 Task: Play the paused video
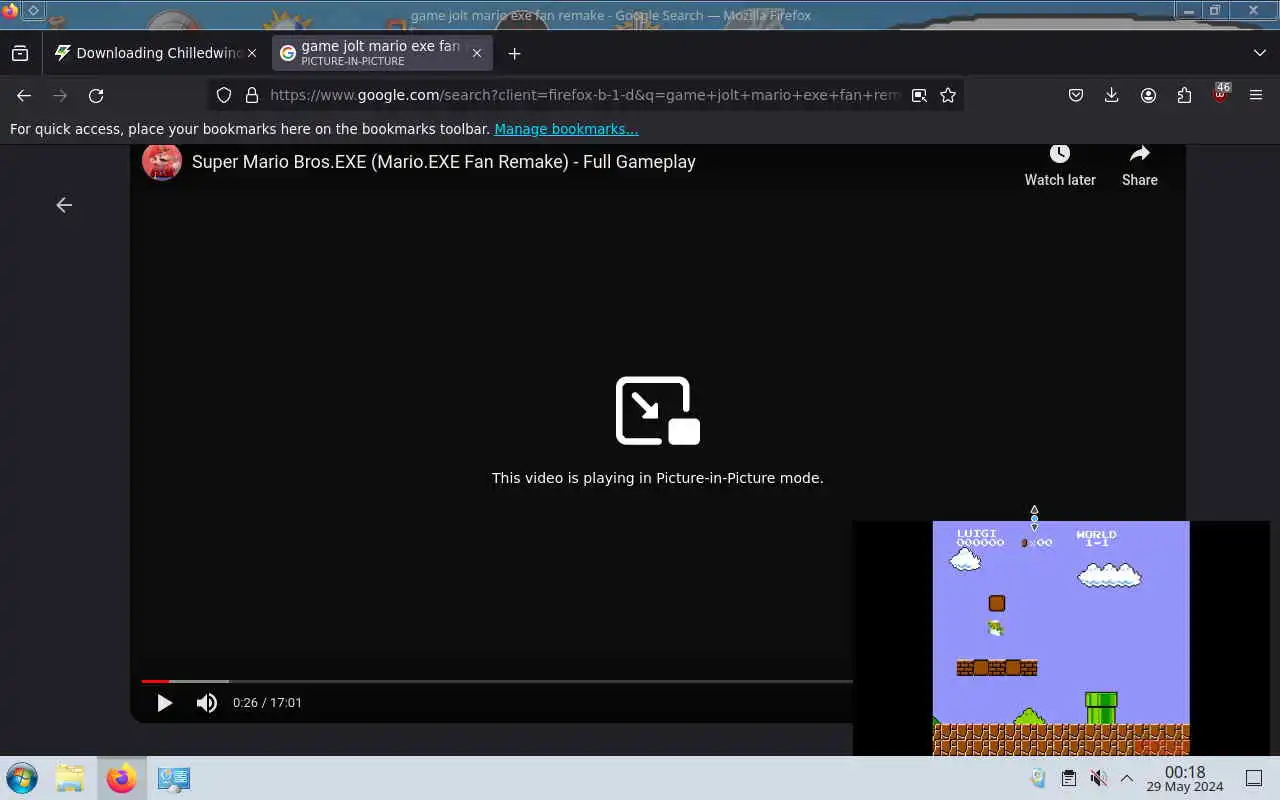pos(164,703)
